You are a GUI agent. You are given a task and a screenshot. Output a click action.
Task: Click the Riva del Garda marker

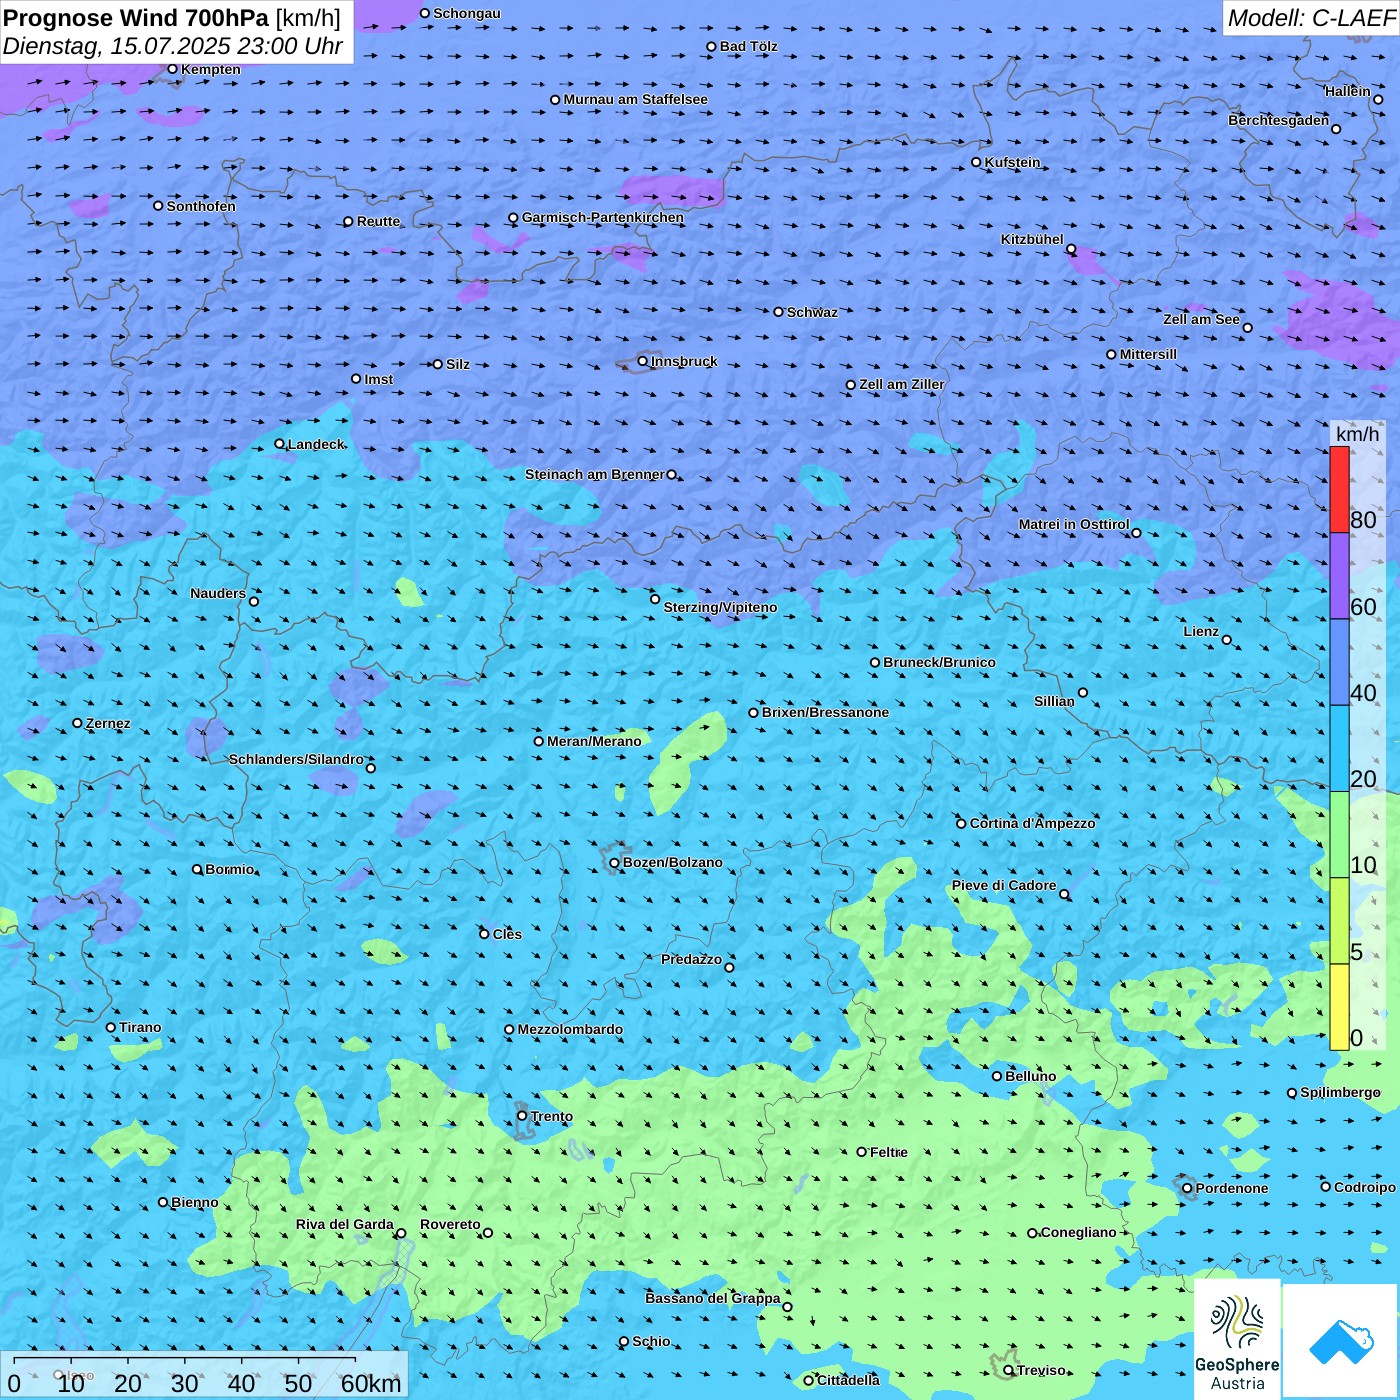pos(402,1233)
